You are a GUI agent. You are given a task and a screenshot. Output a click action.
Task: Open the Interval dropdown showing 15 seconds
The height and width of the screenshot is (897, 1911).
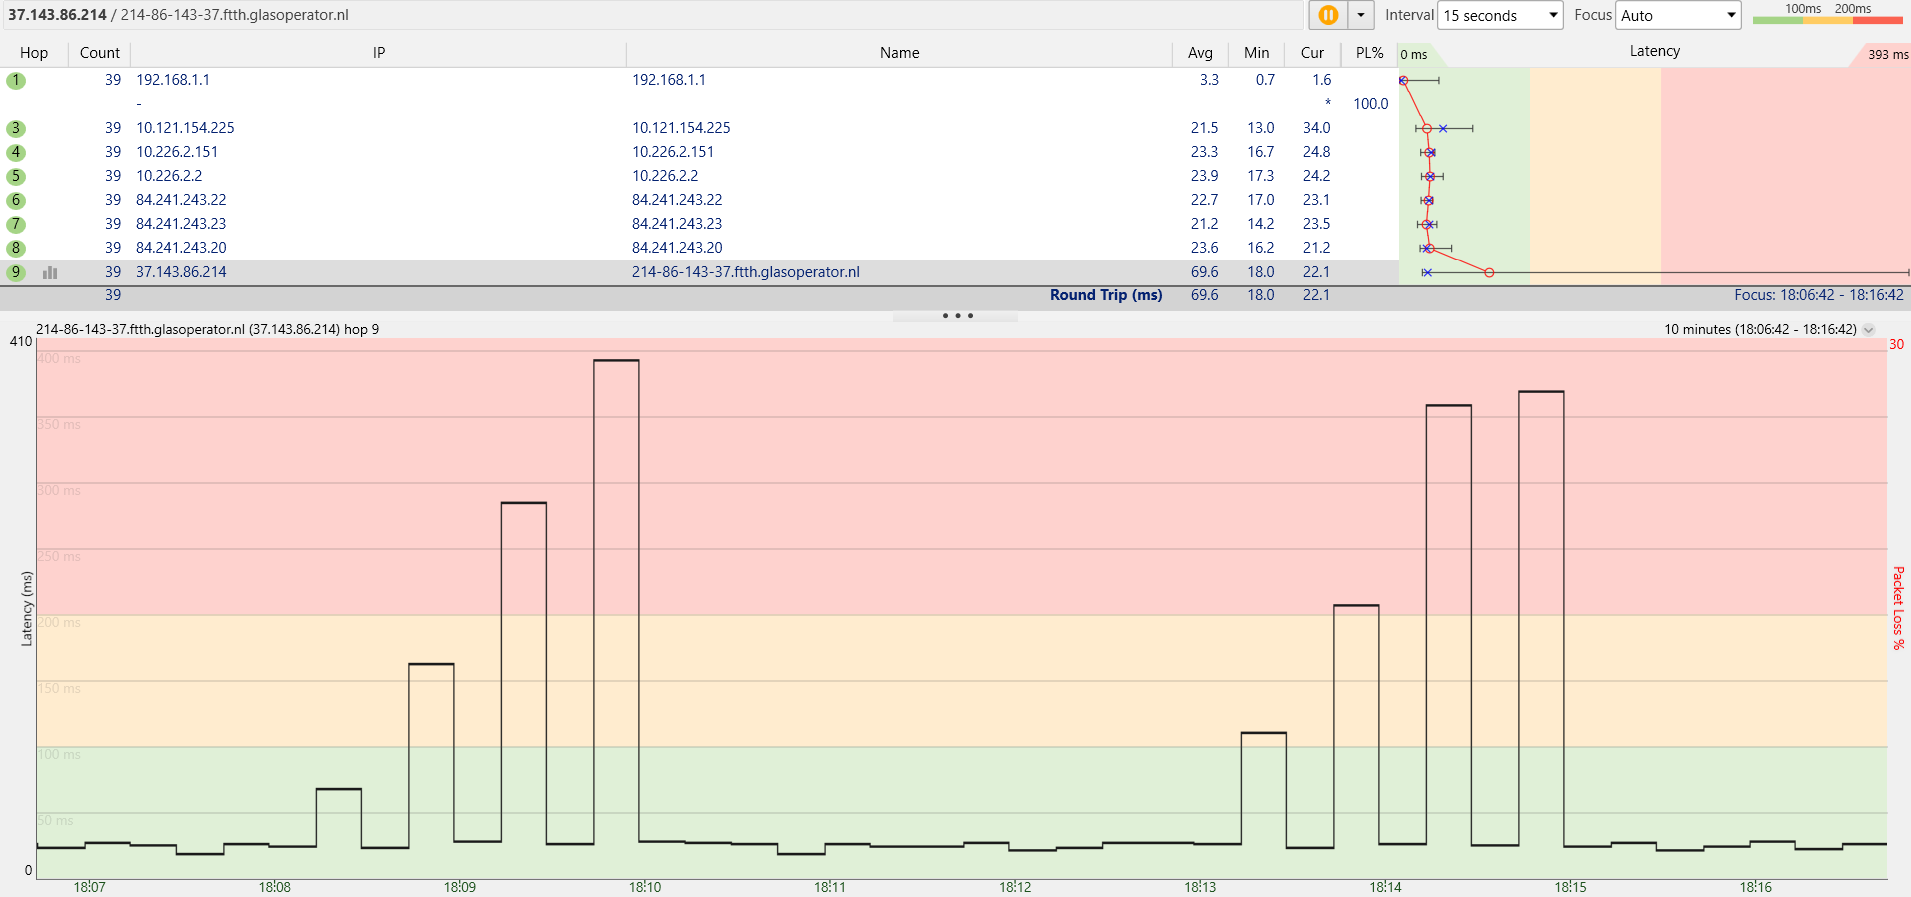point(1500,15)
